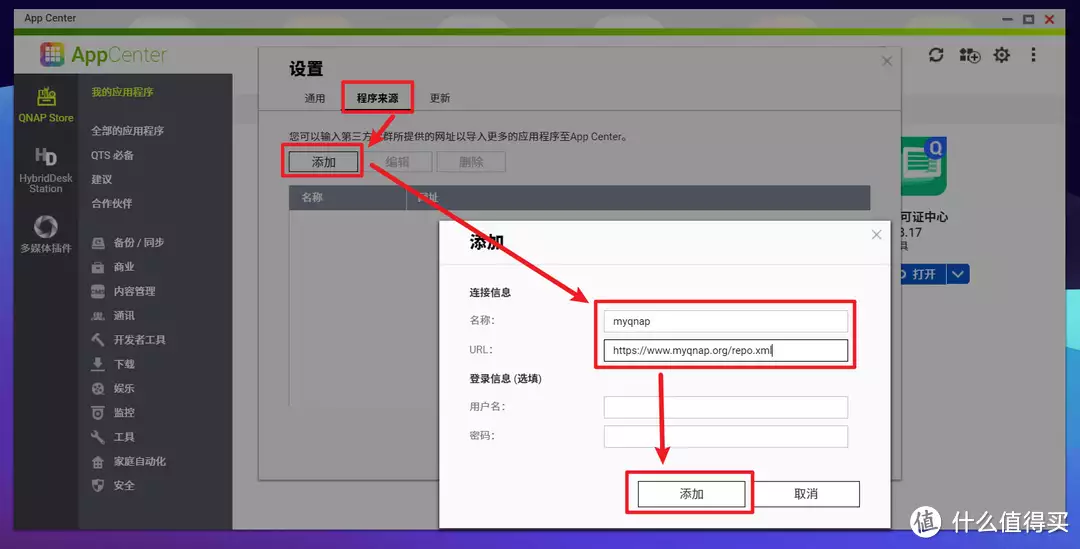Click the 名称 column header
Screen dimensions: 1080x549
pos(347,198)
